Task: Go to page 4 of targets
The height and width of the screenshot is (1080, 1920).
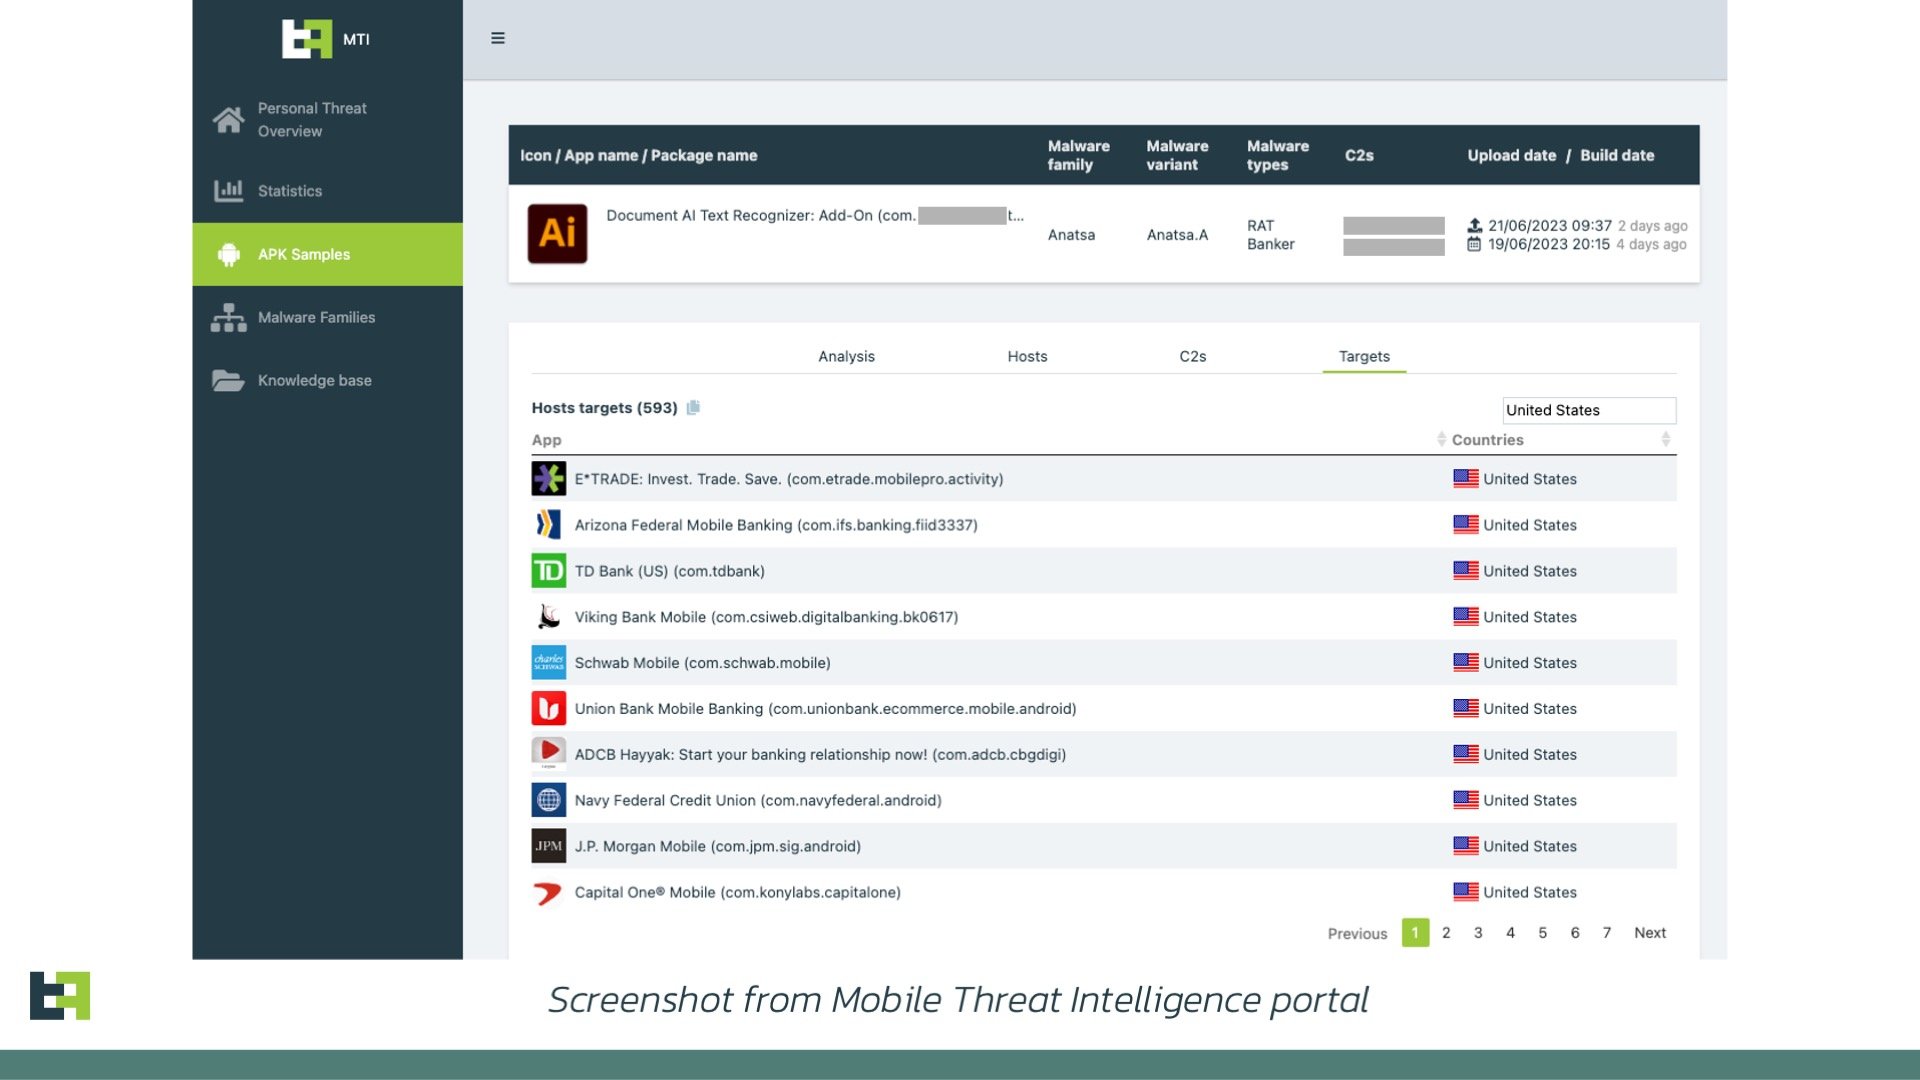Action: click(1510, 932)
